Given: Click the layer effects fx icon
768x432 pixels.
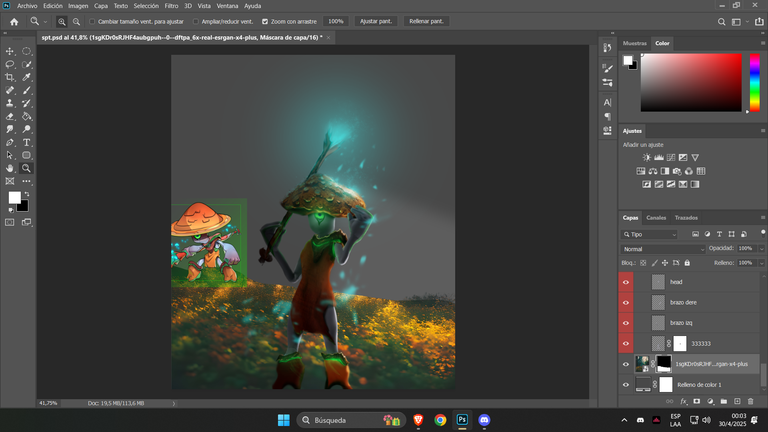Looking at the screenshot, I should (x=684, y=401).
